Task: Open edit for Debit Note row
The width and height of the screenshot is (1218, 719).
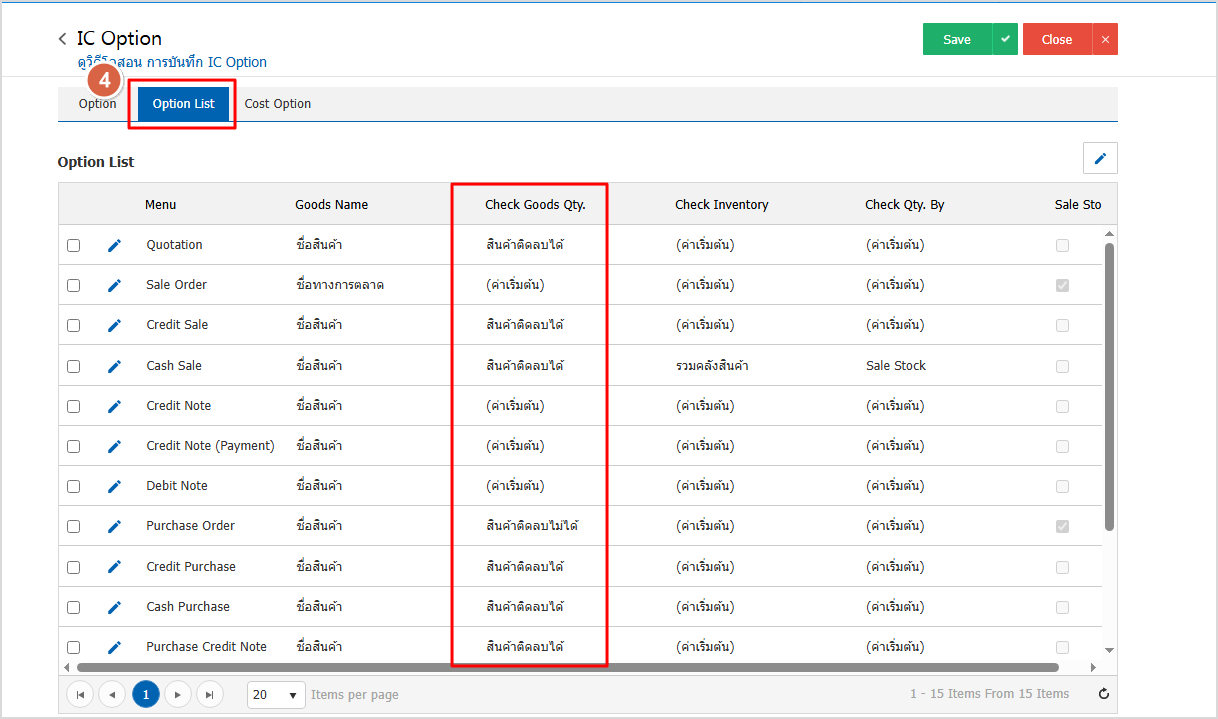Action: tap(114, 486)
